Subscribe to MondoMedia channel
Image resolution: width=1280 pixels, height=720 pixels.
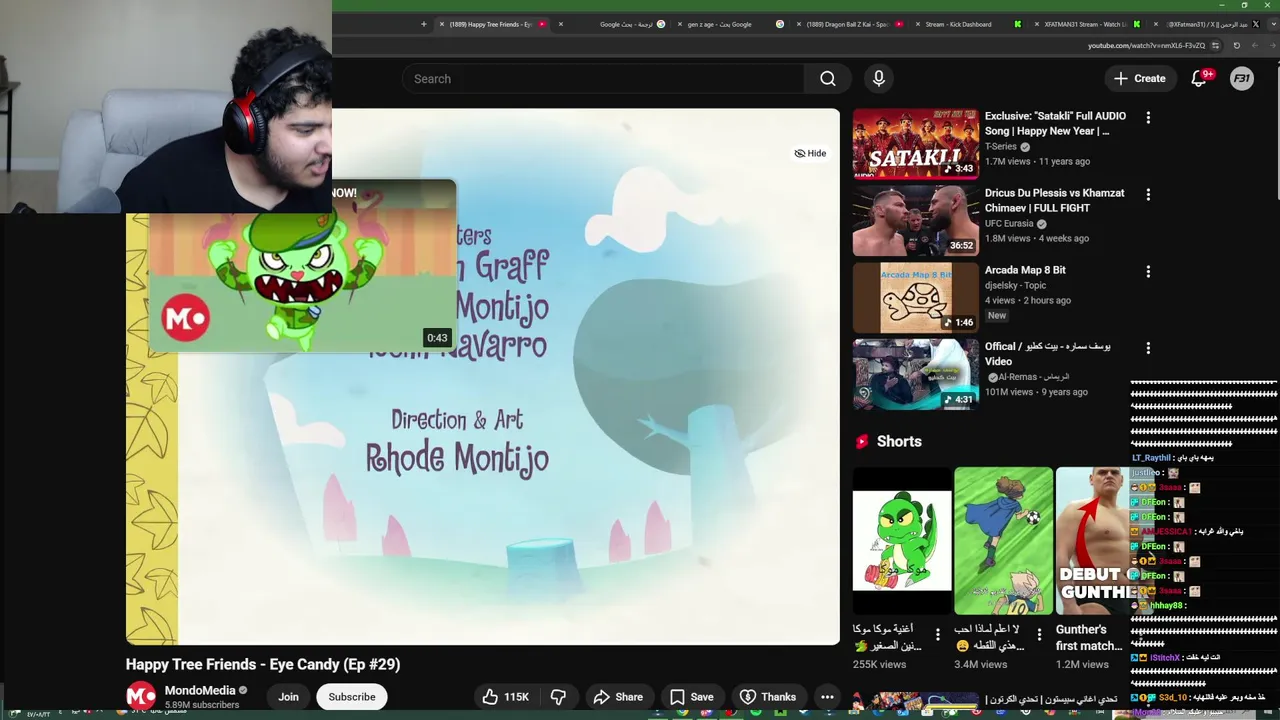point(352,697)
